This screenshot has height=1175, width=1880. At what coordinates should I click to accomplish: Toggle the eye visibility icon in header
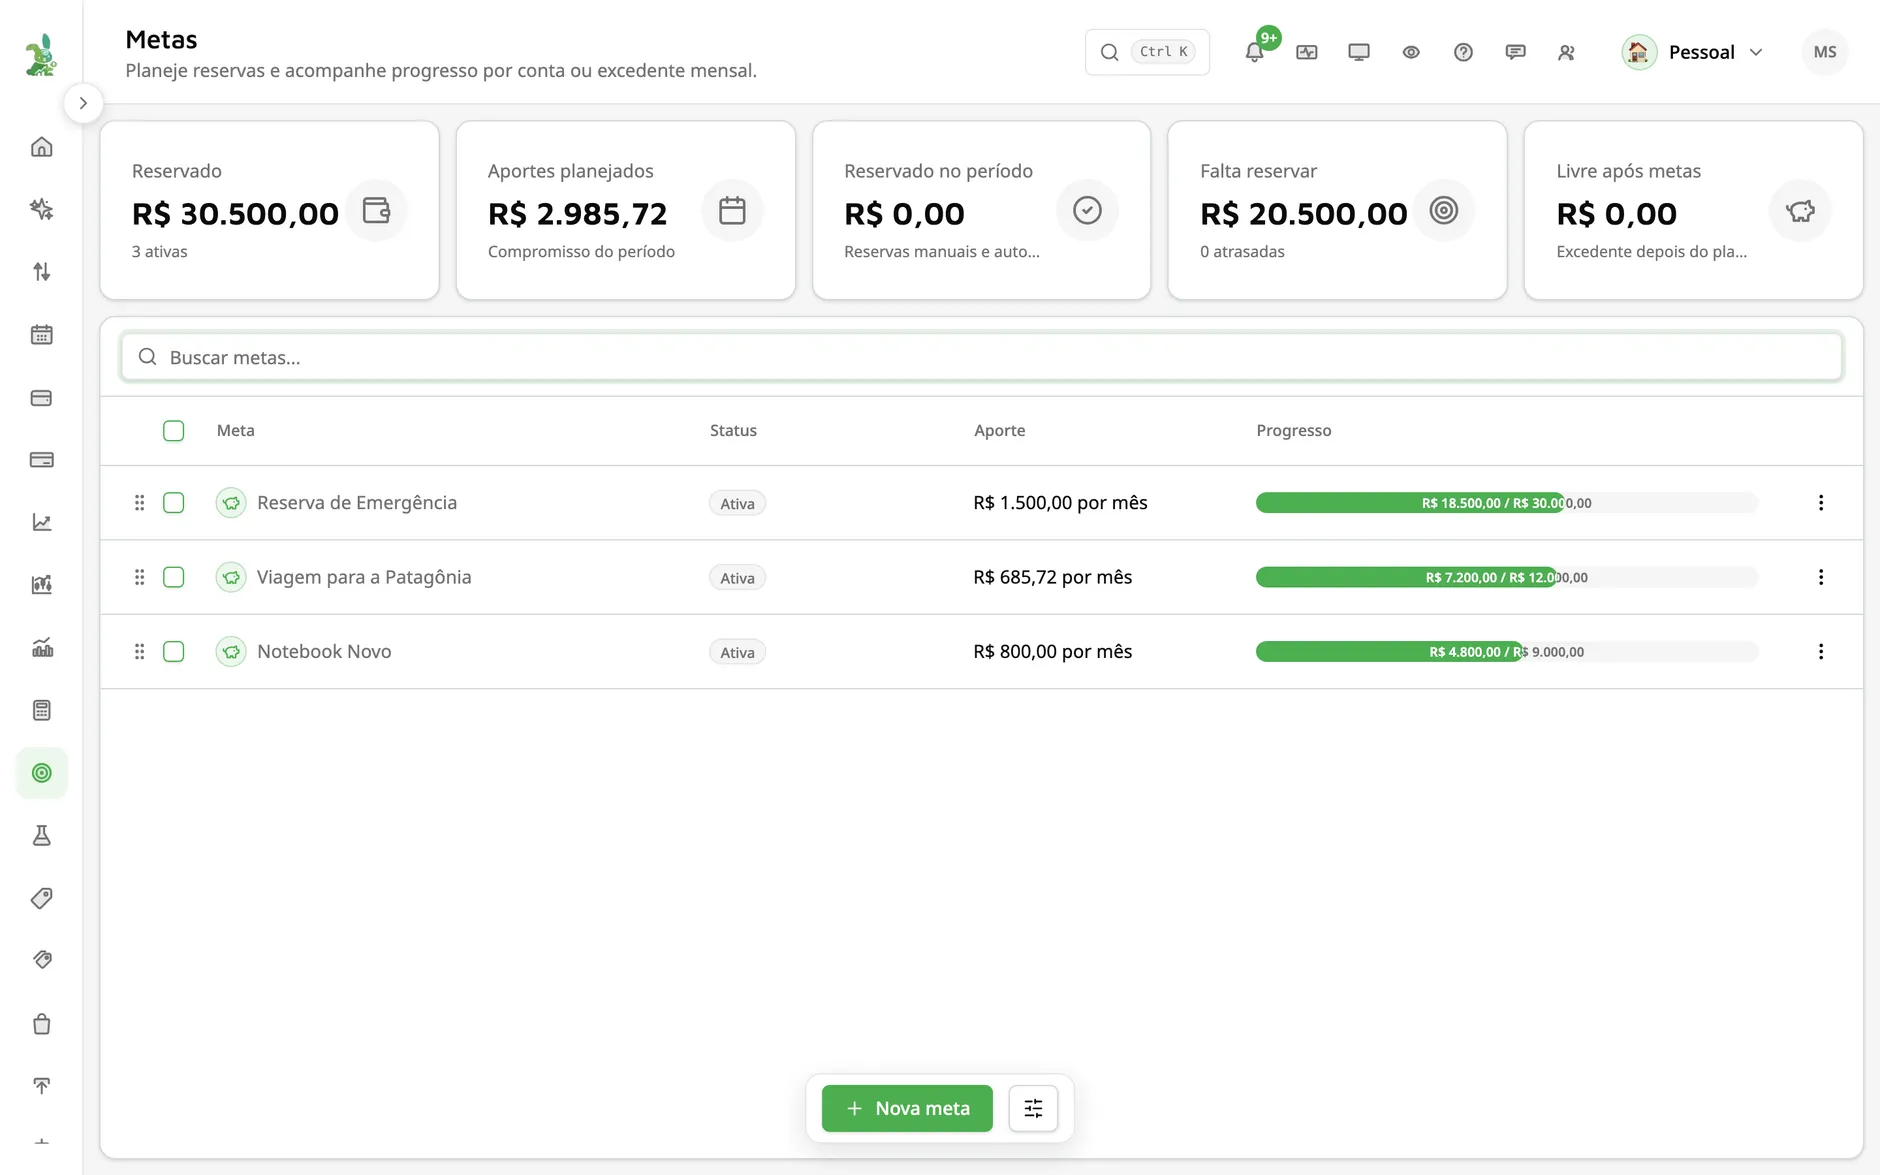click(x=1411, y=52)
